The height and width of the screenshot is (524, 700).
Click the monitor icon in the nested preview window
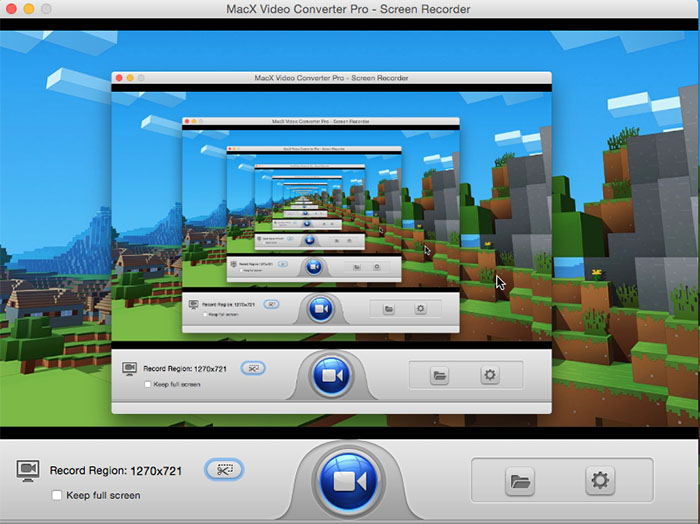pos(129,369)
